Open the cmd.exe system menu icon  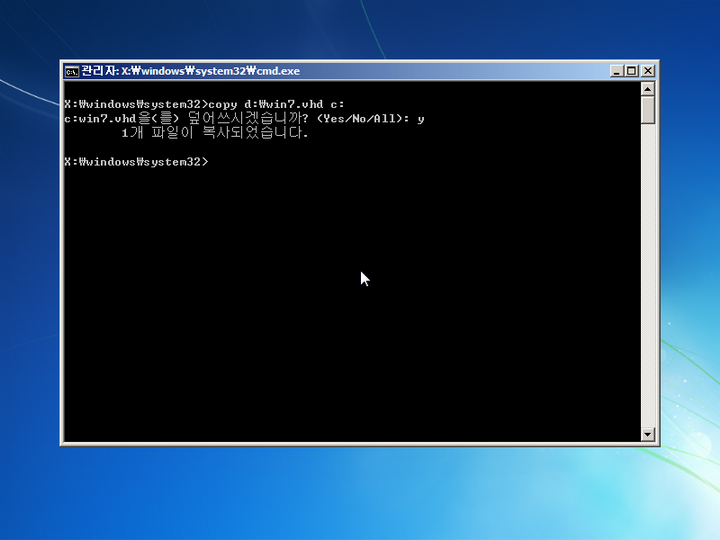(71, 71)
